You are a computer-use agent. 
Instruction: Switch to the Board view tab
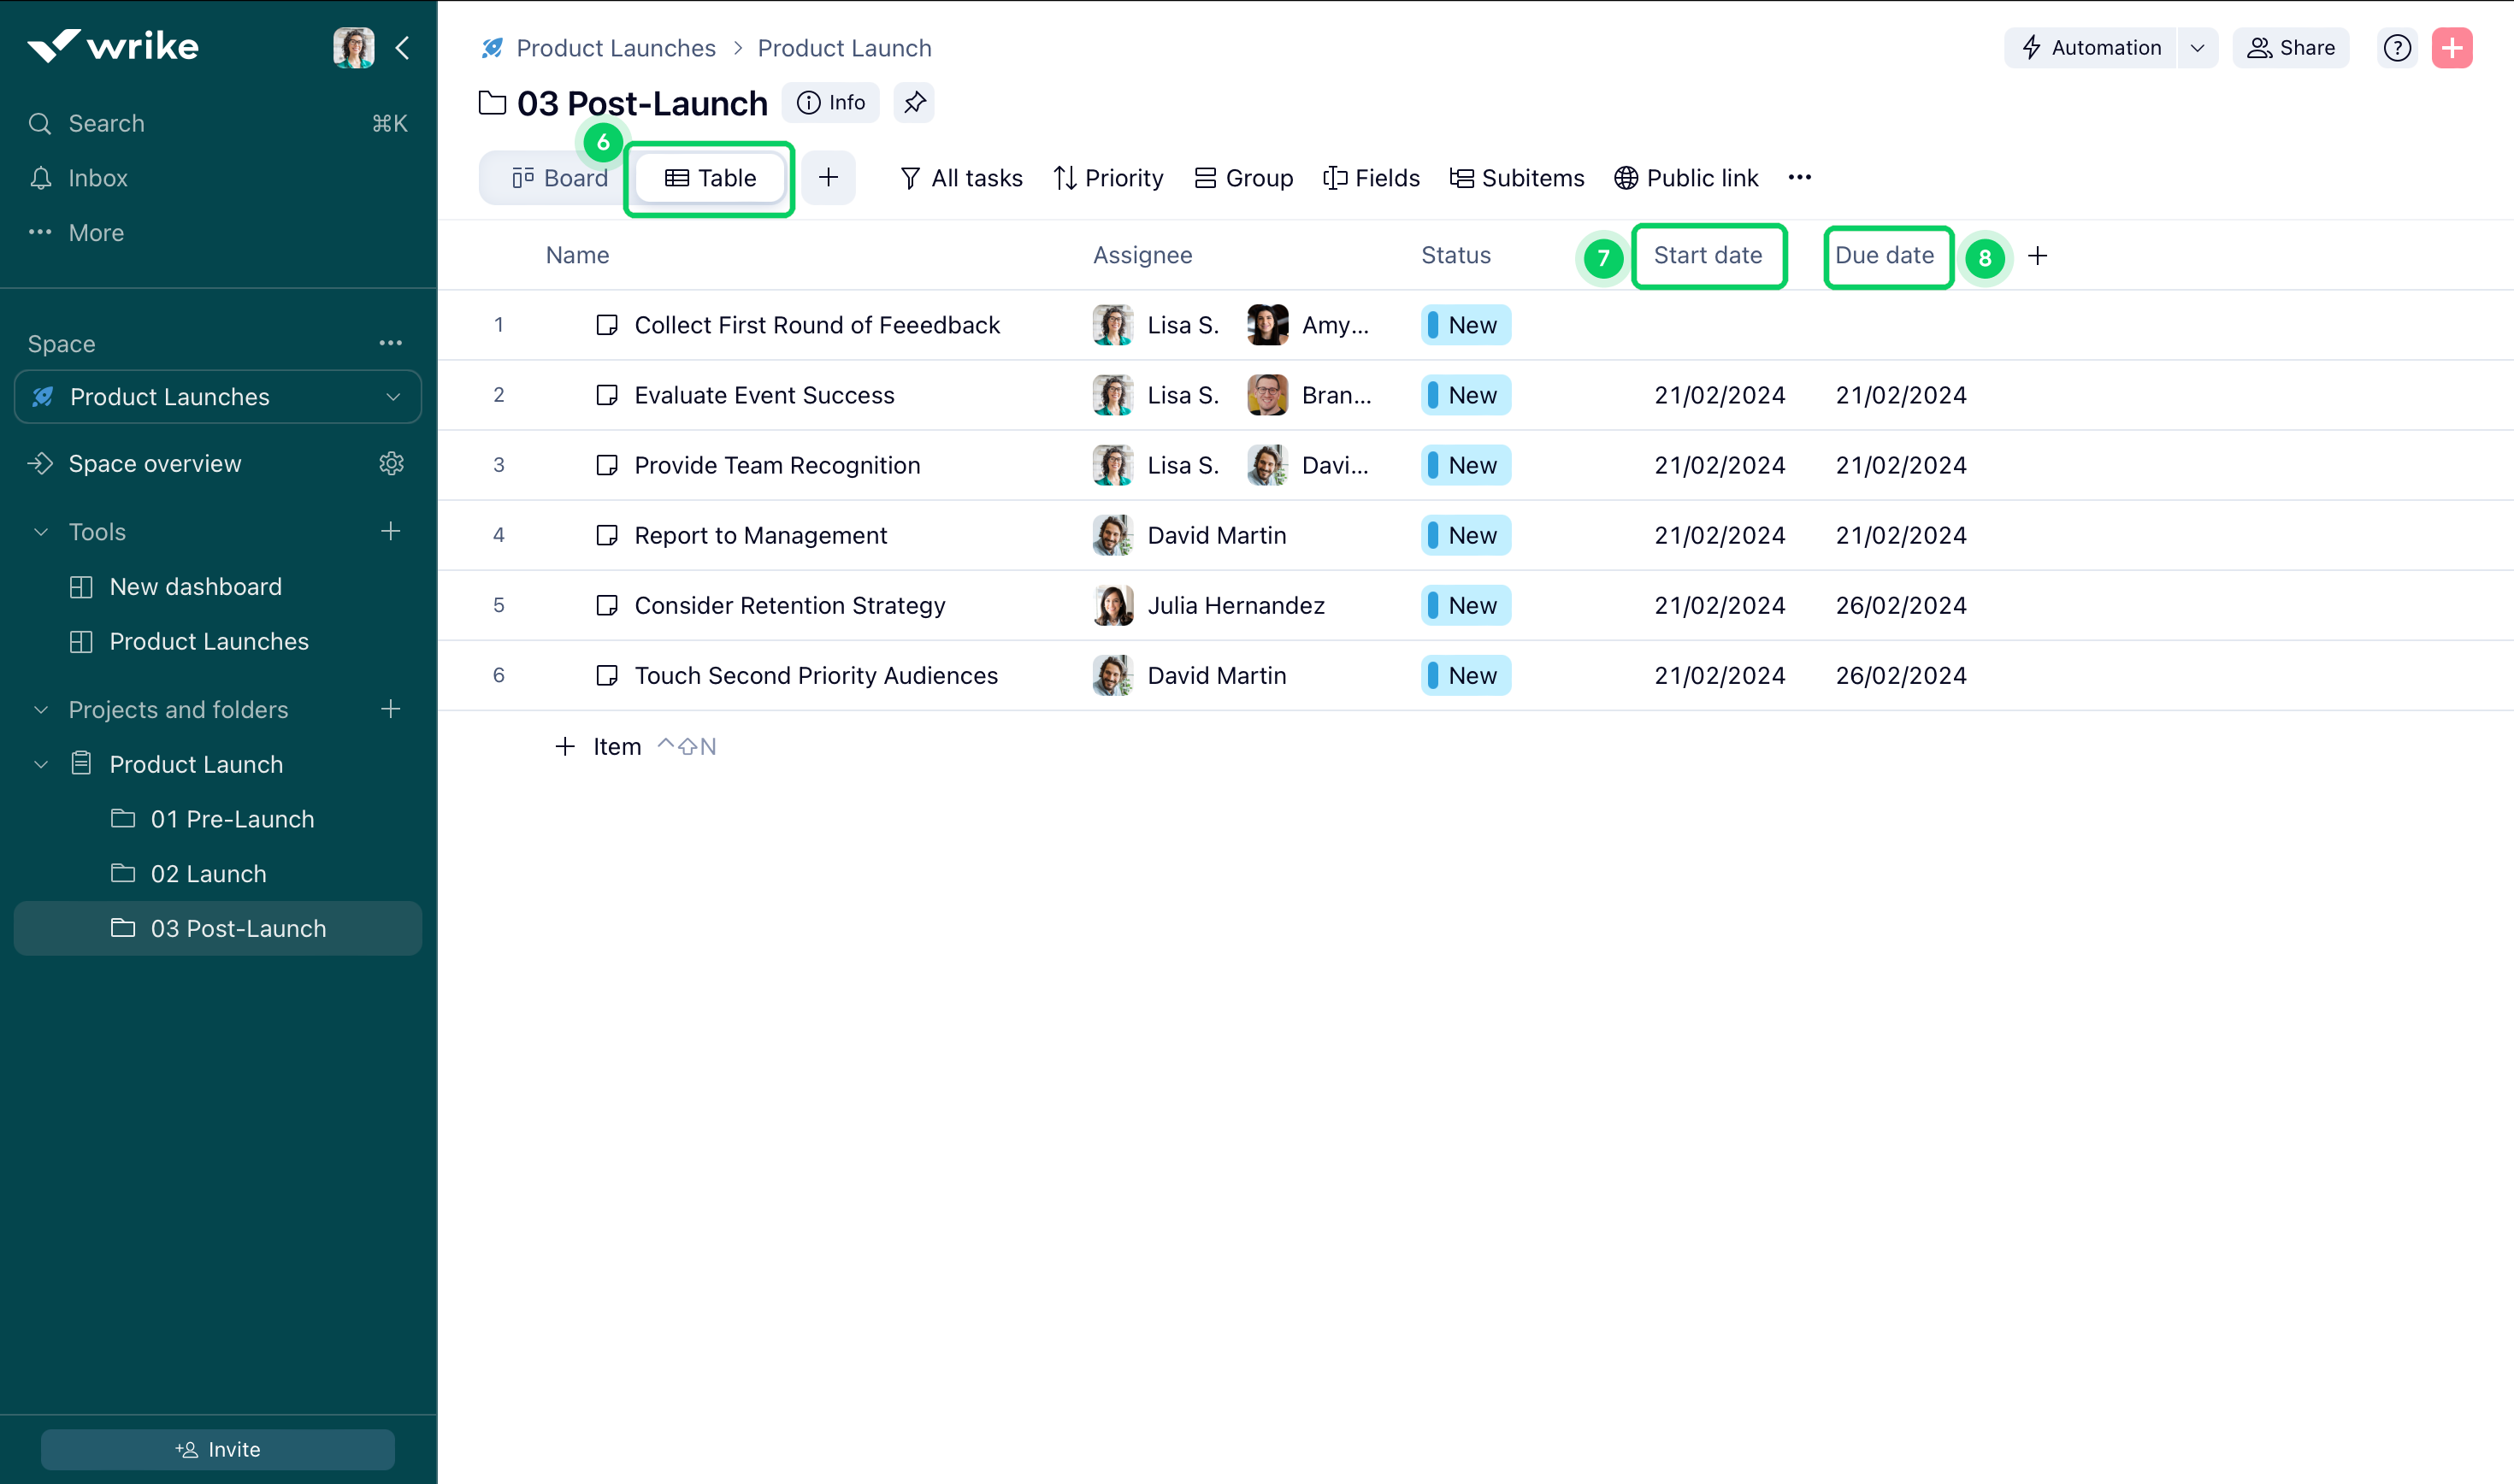click(x=559, y=178)
